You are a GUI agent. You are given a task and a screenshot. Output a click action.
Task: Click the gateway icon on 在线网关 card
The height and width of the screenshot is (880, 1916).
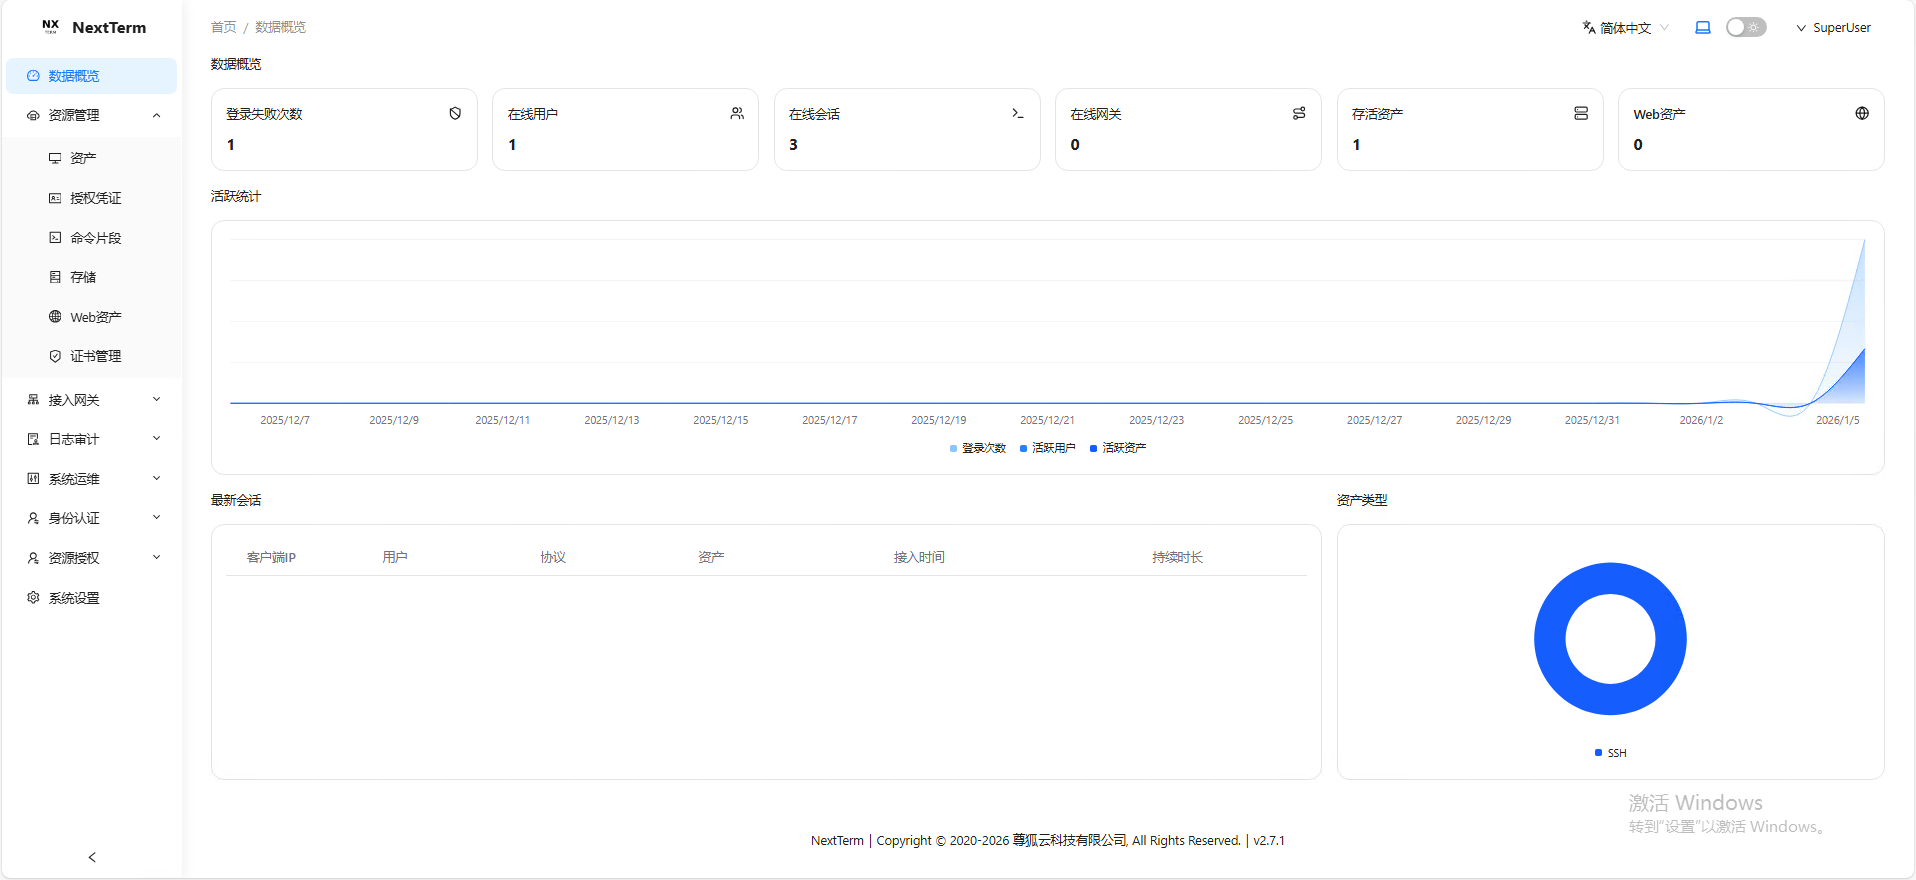tap(1299, 114)
